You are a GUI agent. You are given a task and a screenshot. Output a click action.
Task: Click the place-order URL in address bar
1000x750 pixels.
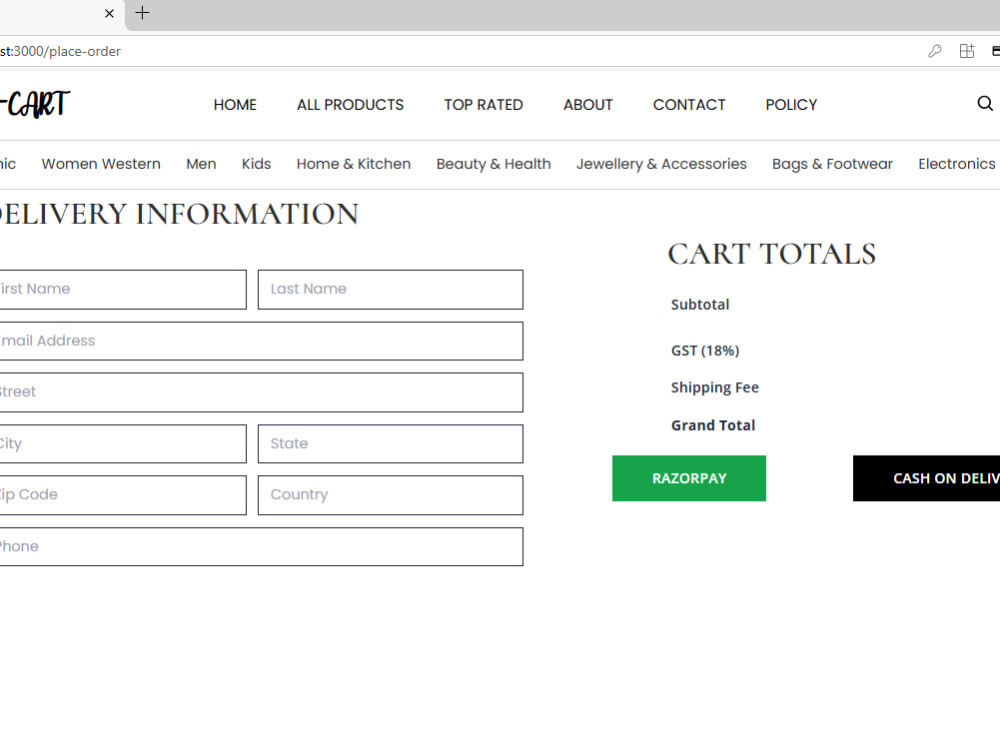(x=61, y=51)
